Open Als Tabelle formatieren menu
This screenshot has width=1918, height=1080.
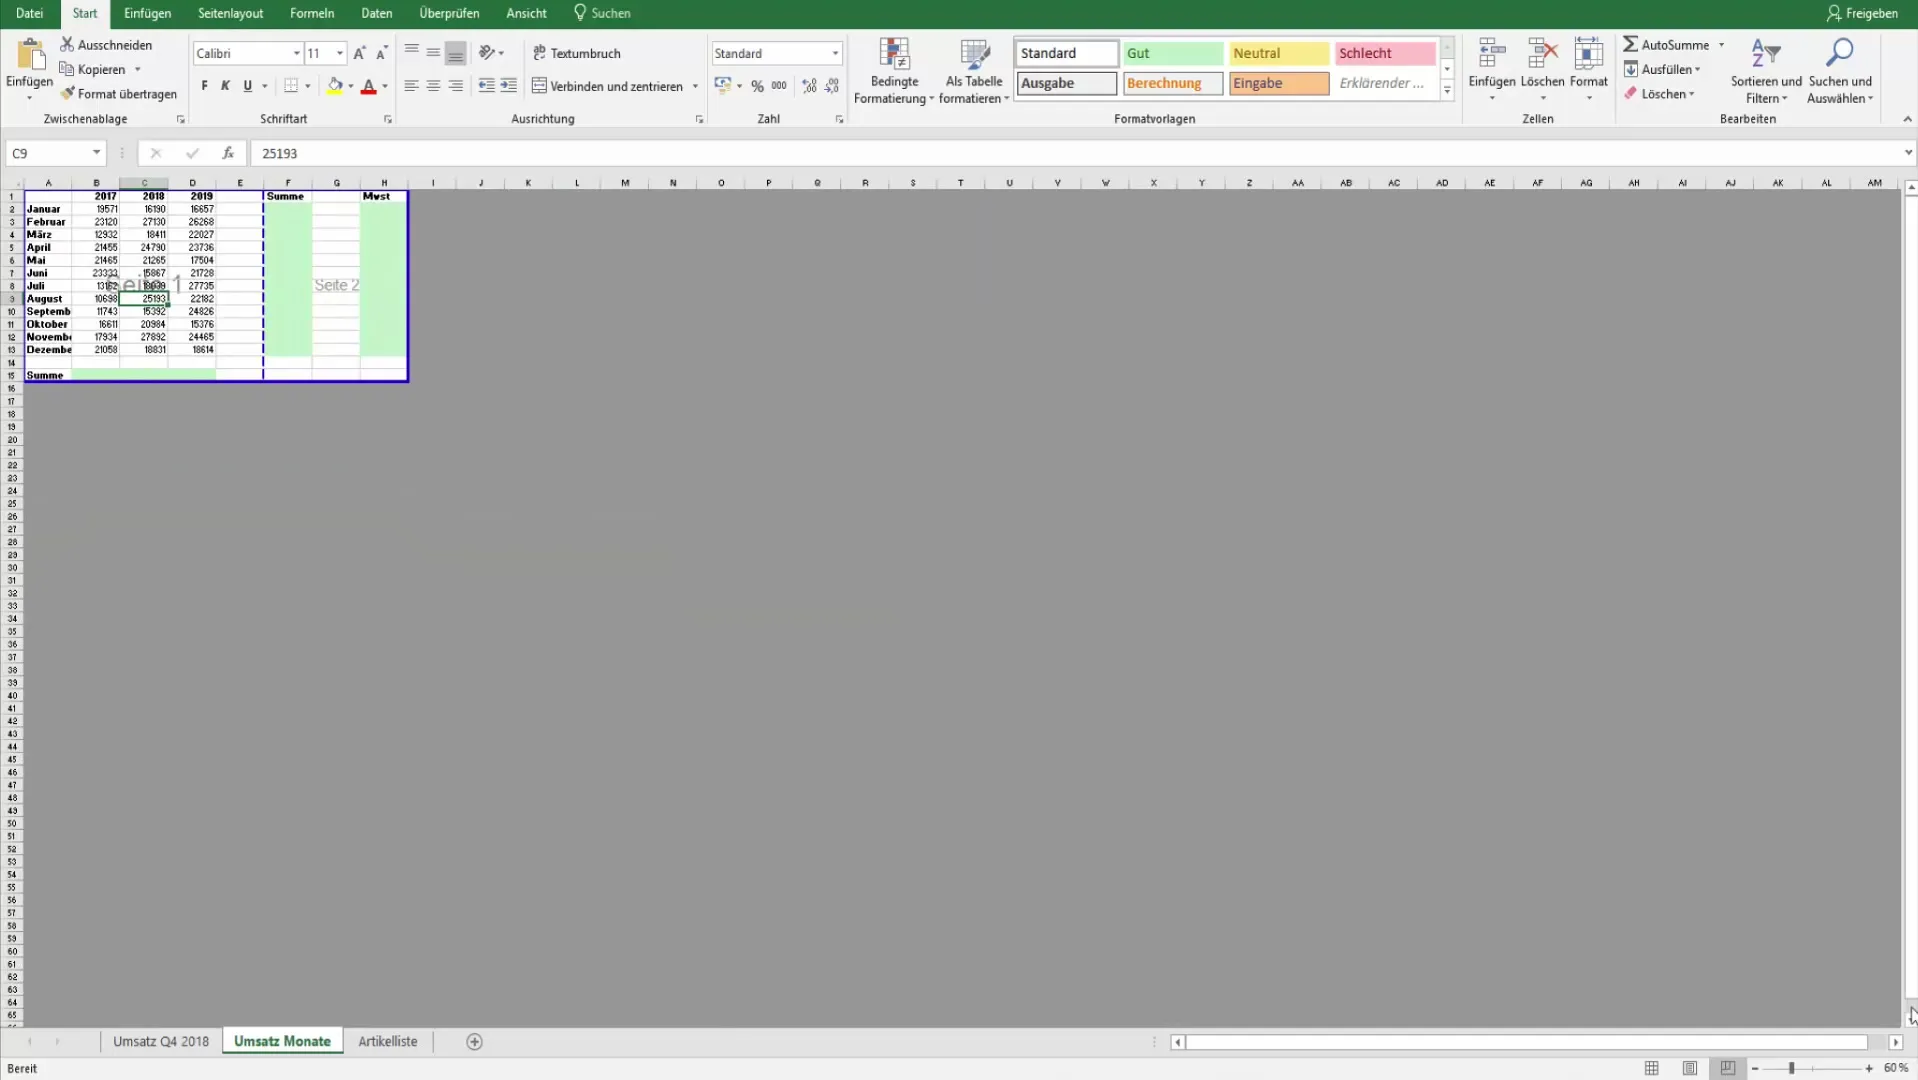(974, 71)
